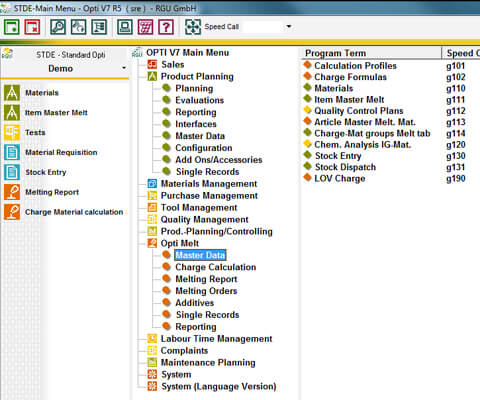Screen dimensions: 480x400
Task: Select Melting Orders tree item
Action: click(x=206, y=291)
